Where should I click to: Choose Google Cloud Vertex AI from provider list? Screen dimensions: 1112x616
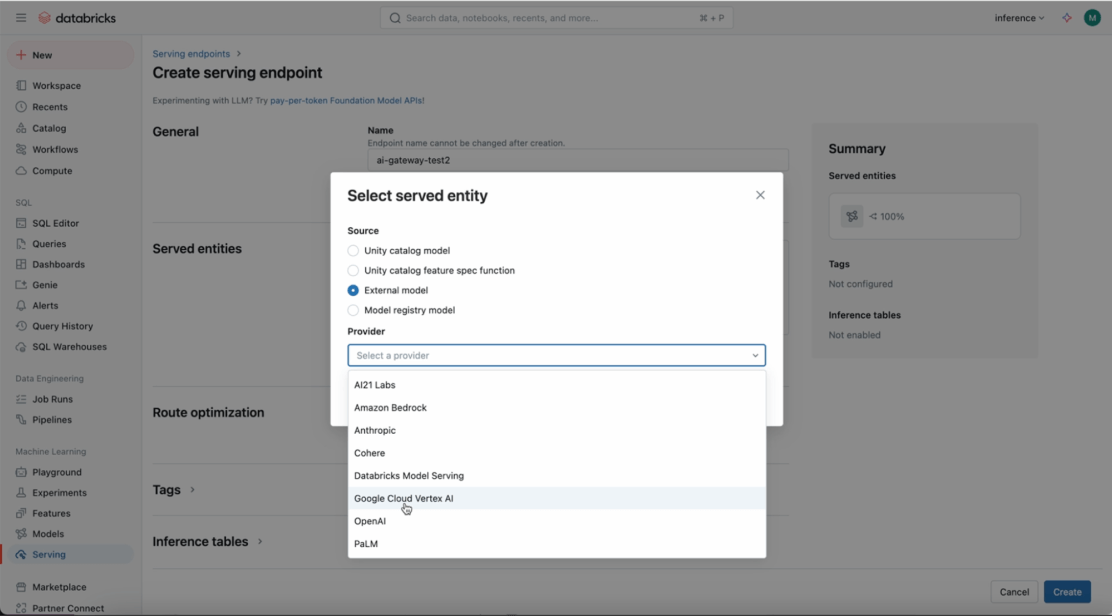point(404,498)
